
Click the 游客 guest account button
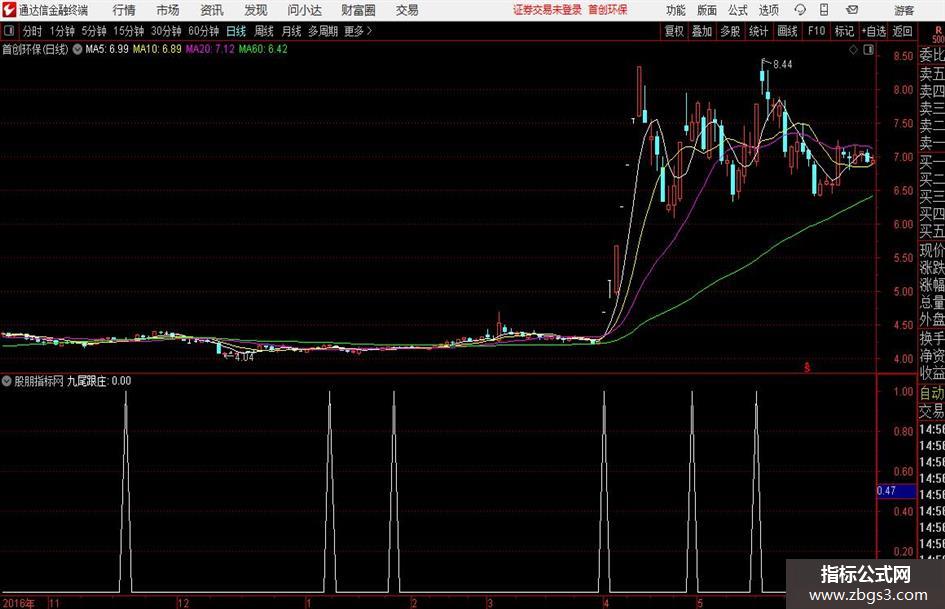click(904, 10)
